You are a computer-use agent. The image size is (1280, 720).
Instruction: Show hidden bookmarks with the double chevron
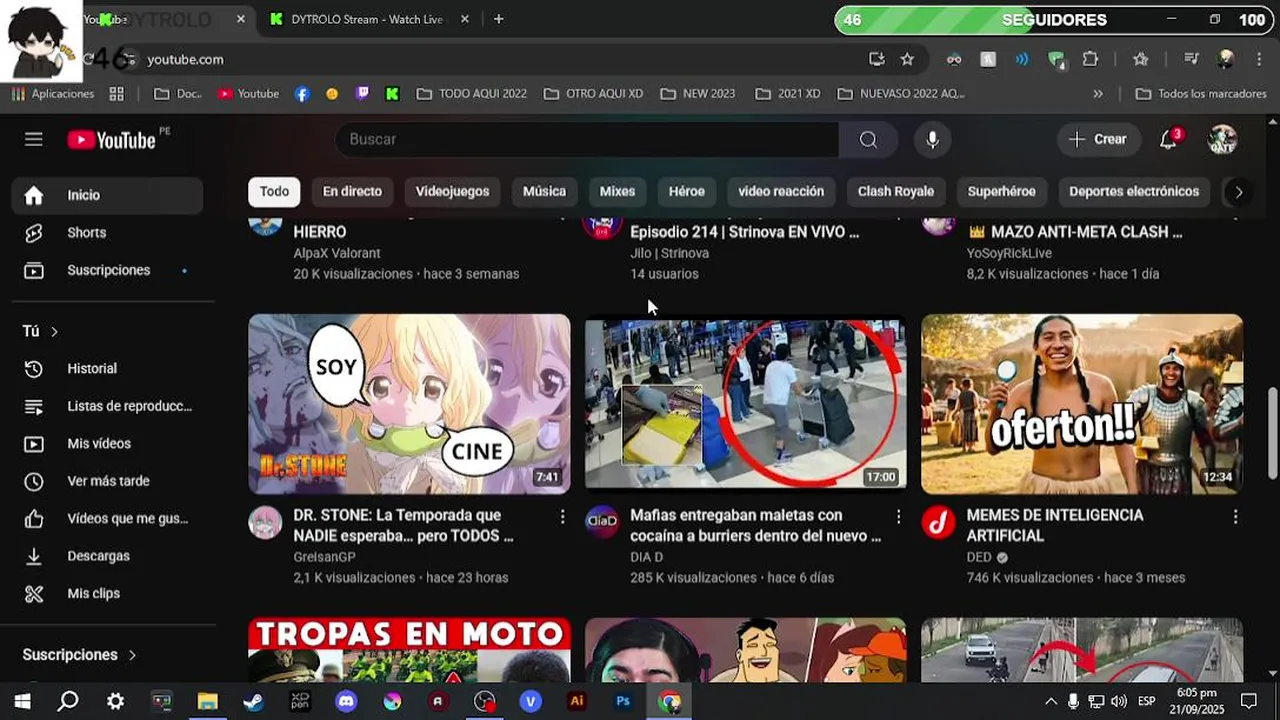[1098, 94]
